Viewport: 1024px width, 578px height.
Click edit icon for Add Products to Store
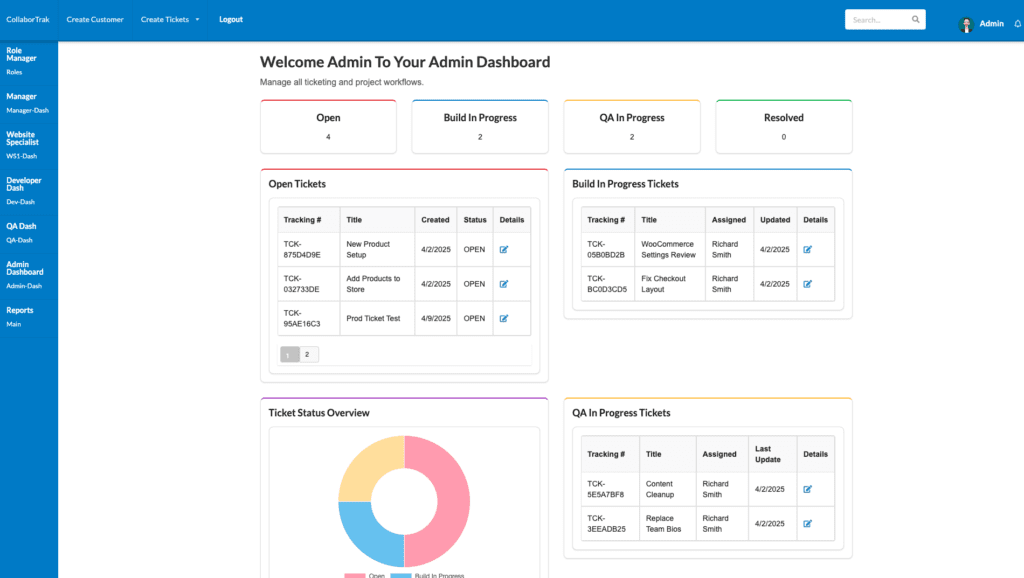[x=504, y=284]
